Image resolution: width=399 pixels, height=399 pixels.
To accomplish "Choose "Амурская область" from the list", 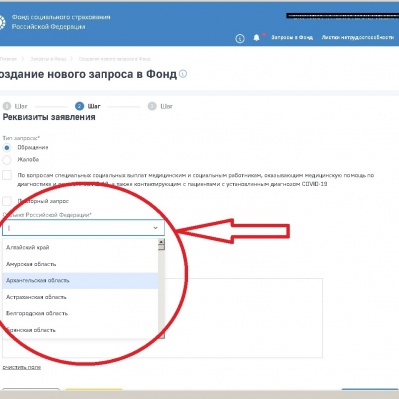I will click(80, 264).
